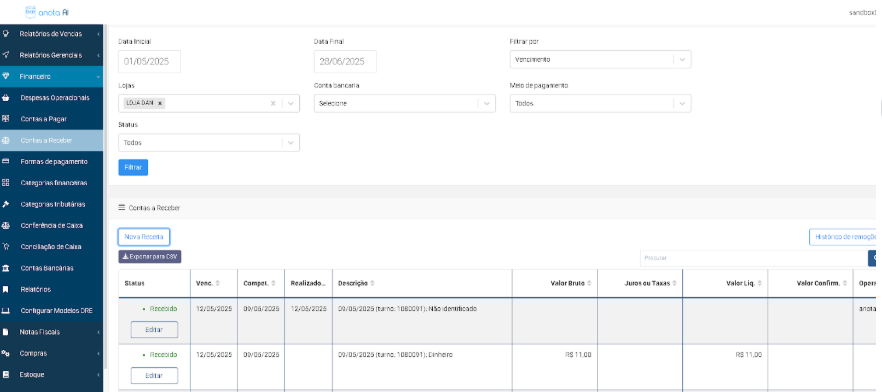Click Exportar para CSV button
Image resolution: width=882 pixels, height=392 pixels.
[x=150, y=257]
